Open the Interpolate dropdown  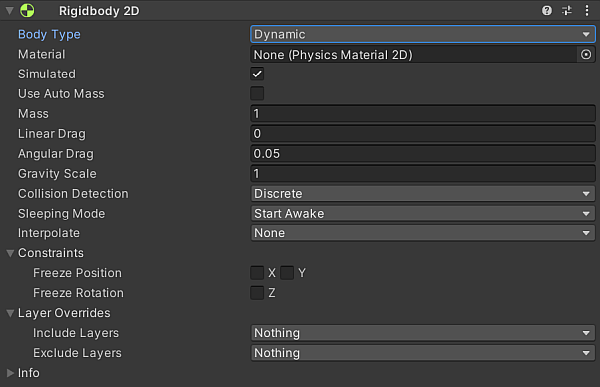[423, 233]
